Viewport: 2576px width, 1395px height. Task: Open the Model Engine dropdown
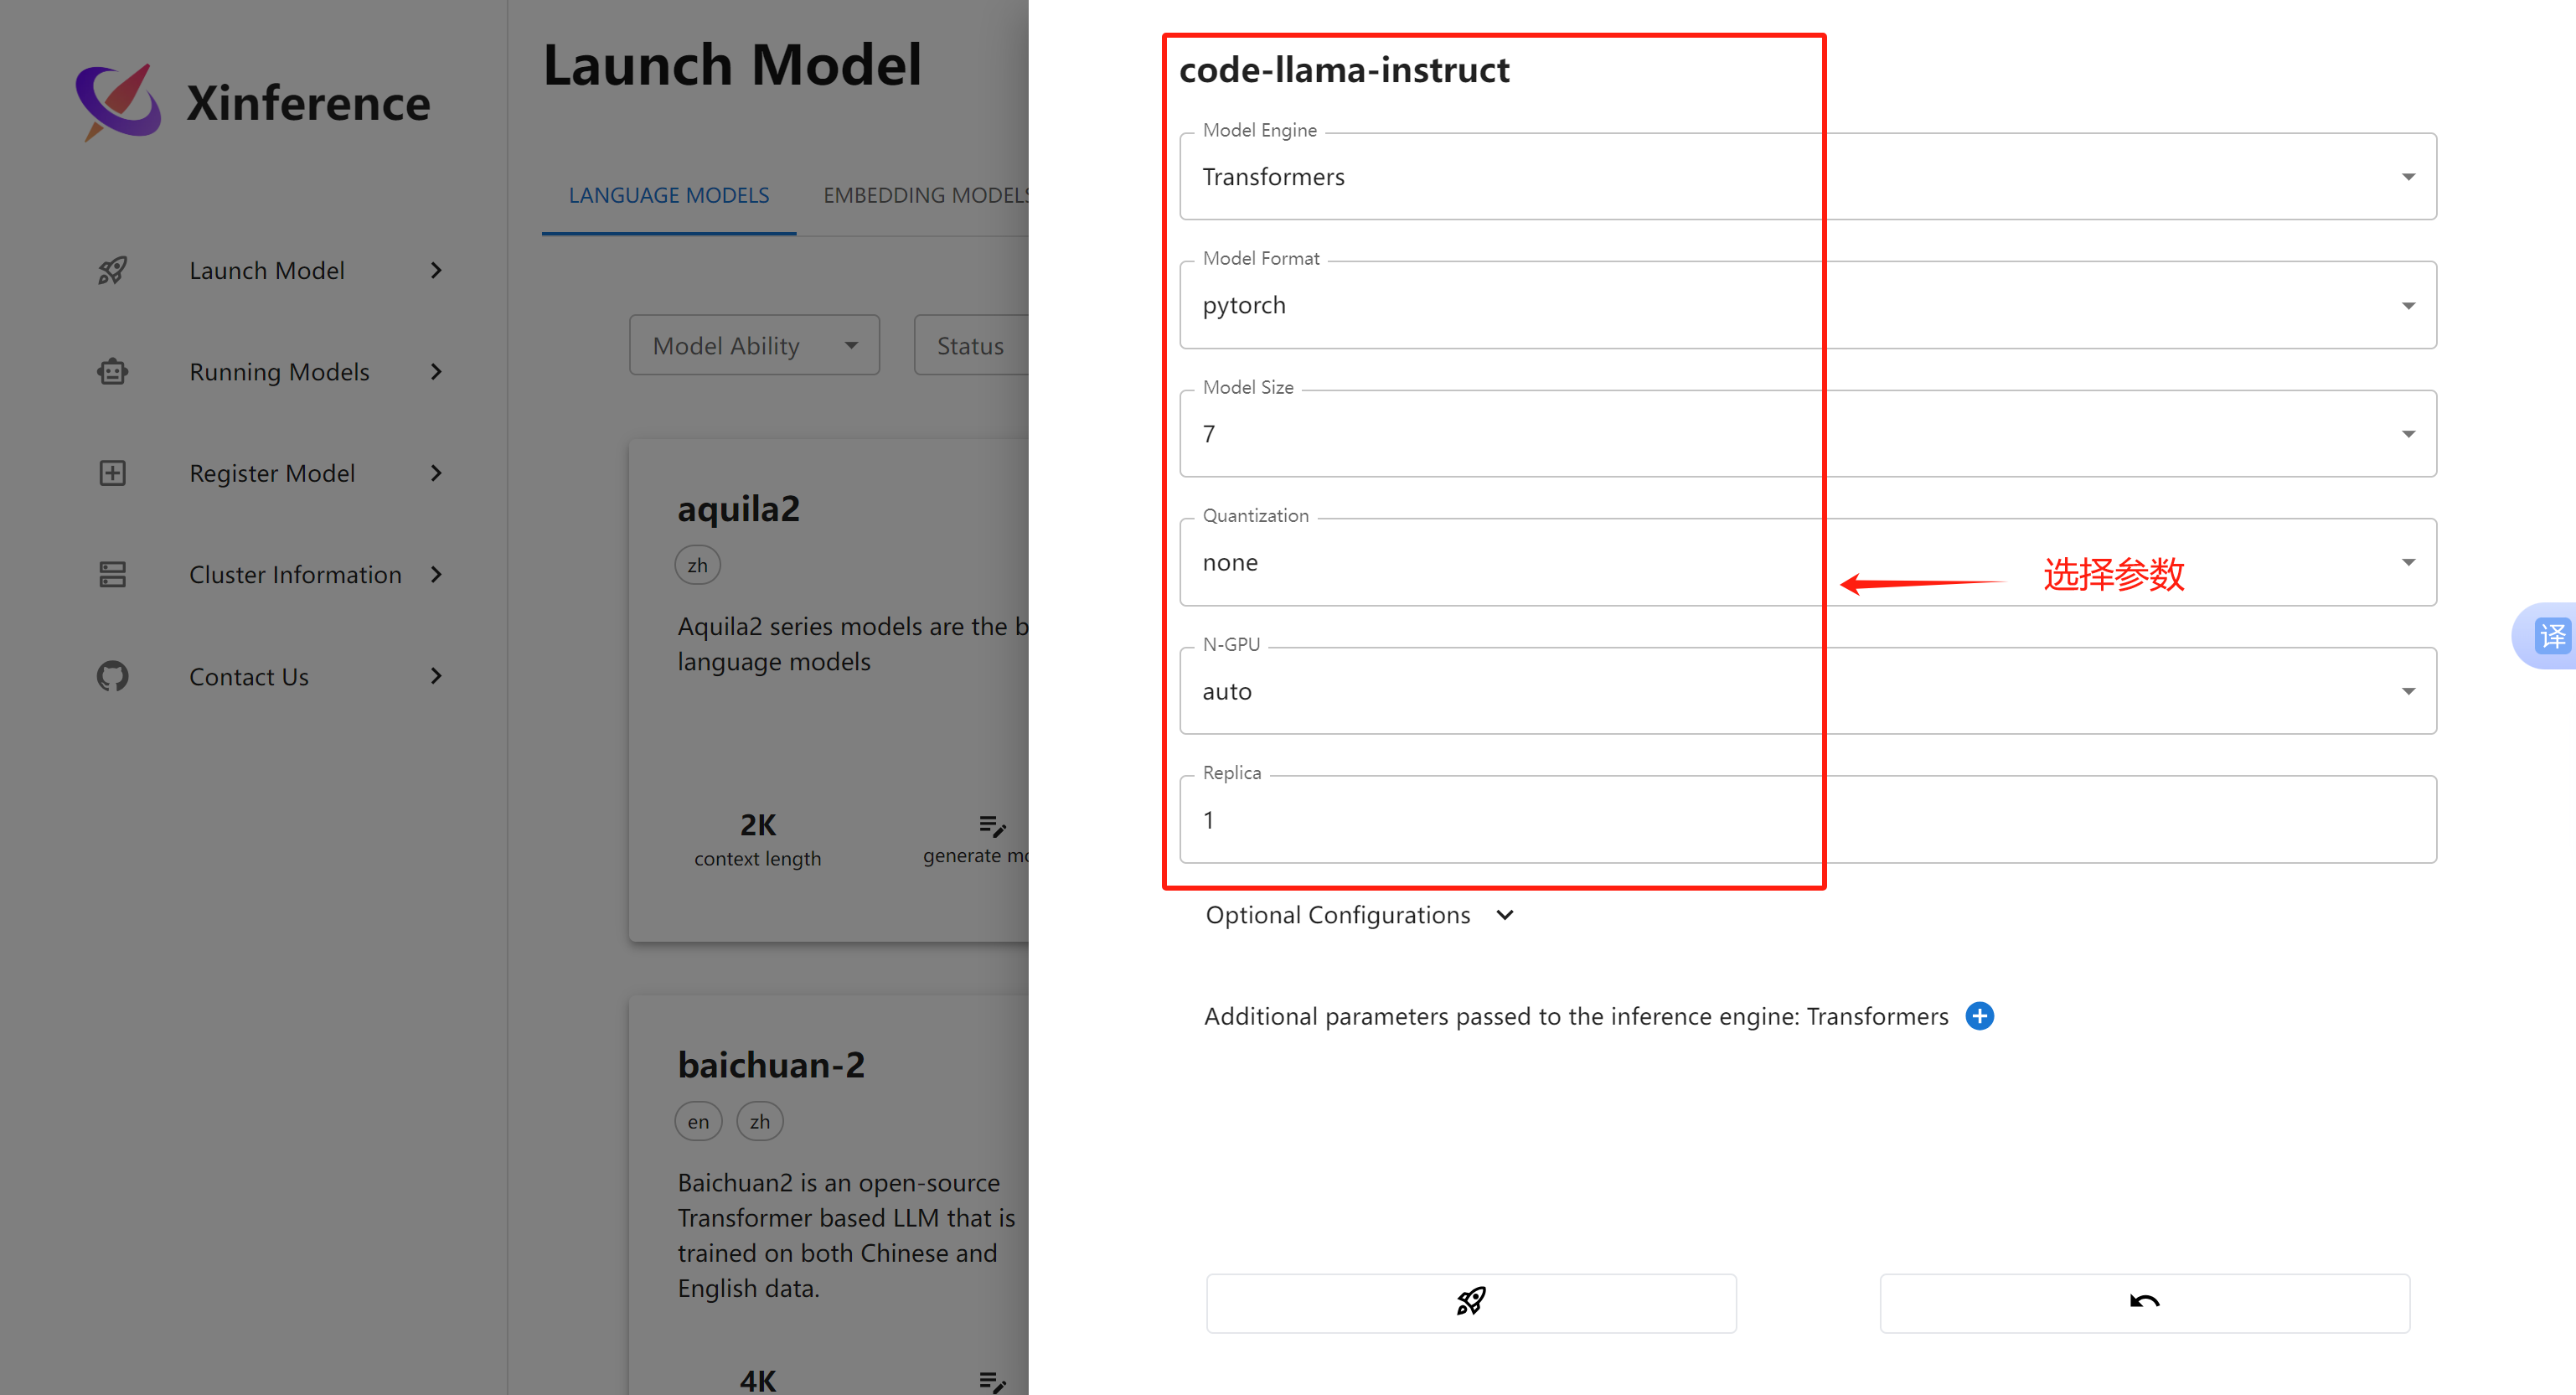1808,176
